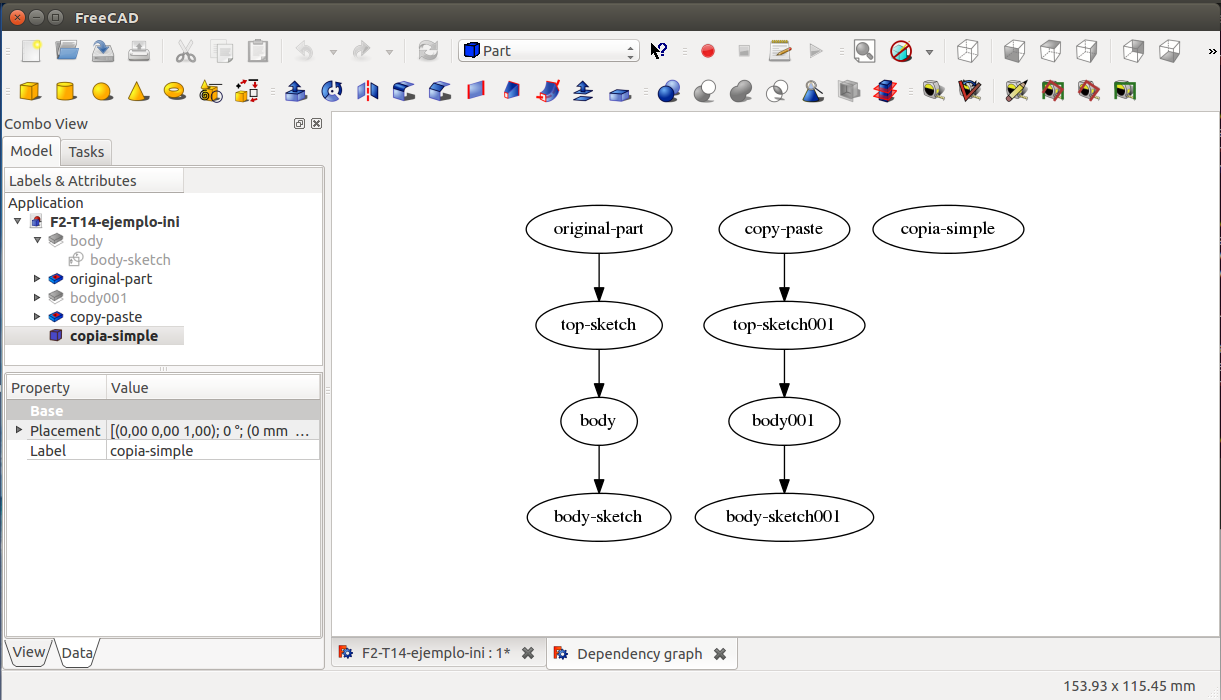1221x700 pixels.
Task: Open the draw style dropdown arrow
Action: (x=929, y=51)
